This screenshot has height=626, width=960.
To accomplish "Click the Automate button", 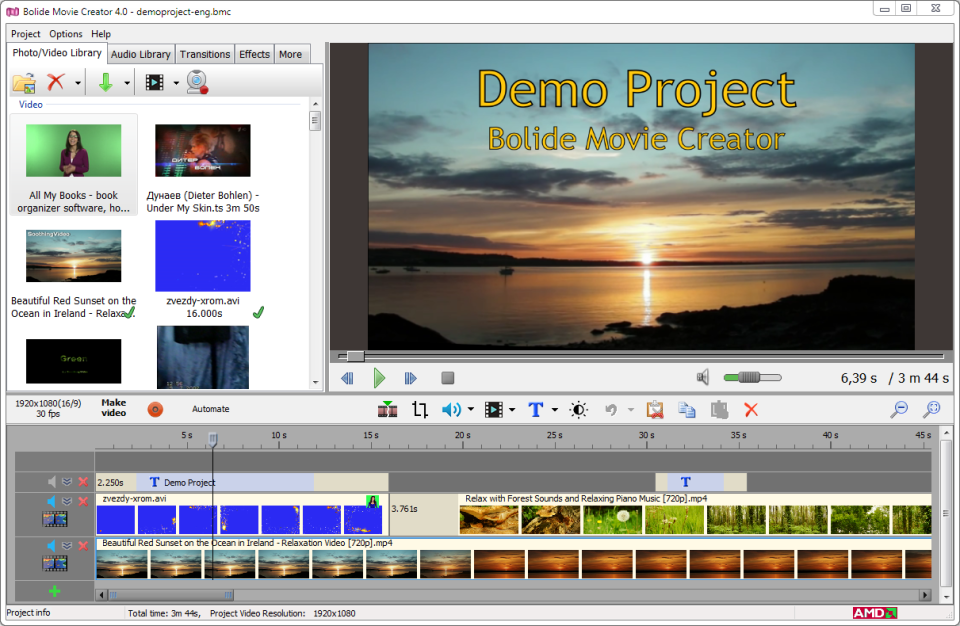I will tap(211, 409).
